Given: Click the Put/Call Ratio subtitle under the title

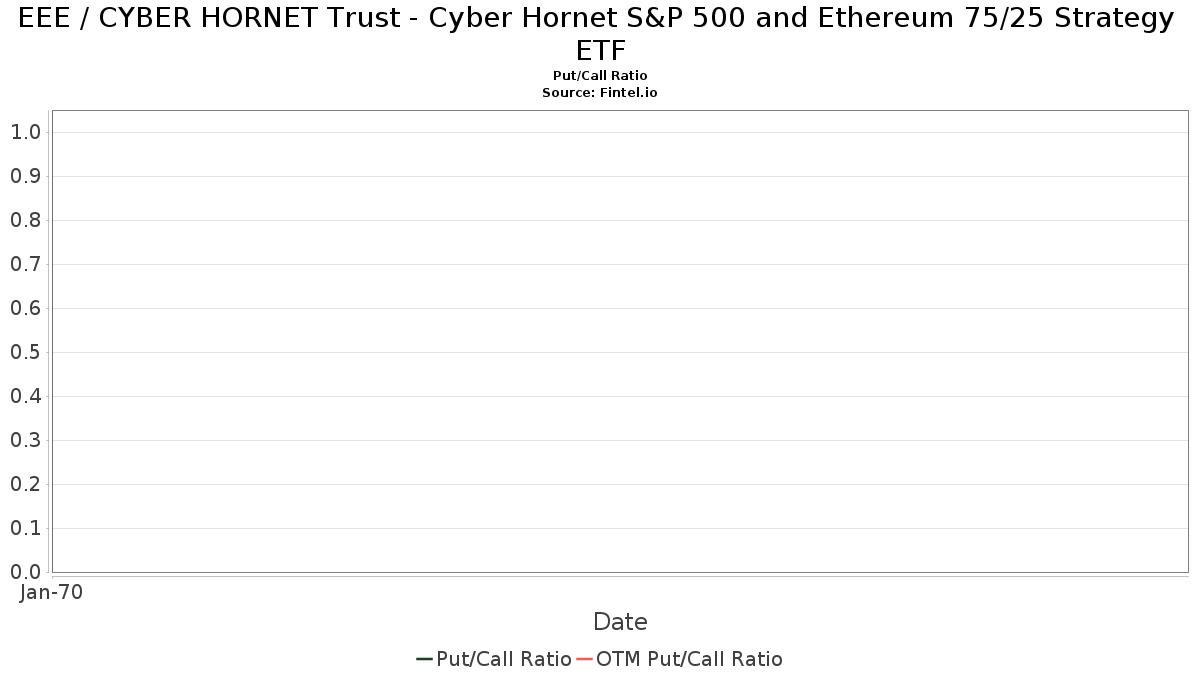Looking at the screenshot, I should pos(600,76).
